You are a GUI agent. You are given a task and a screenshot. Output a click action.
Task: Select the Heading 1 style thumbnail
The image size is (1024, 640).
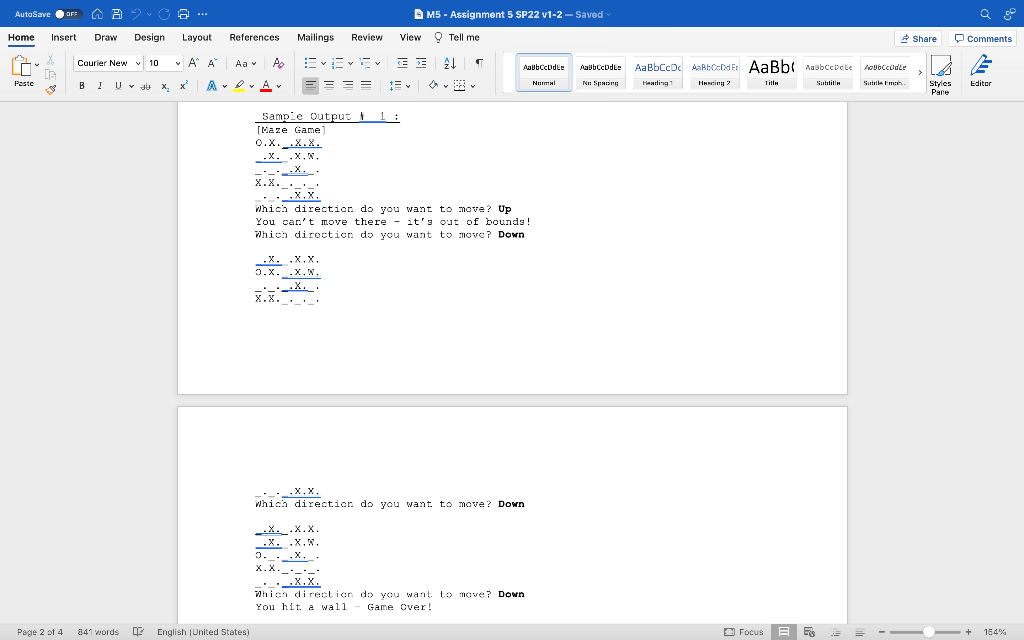click(657, 72)
